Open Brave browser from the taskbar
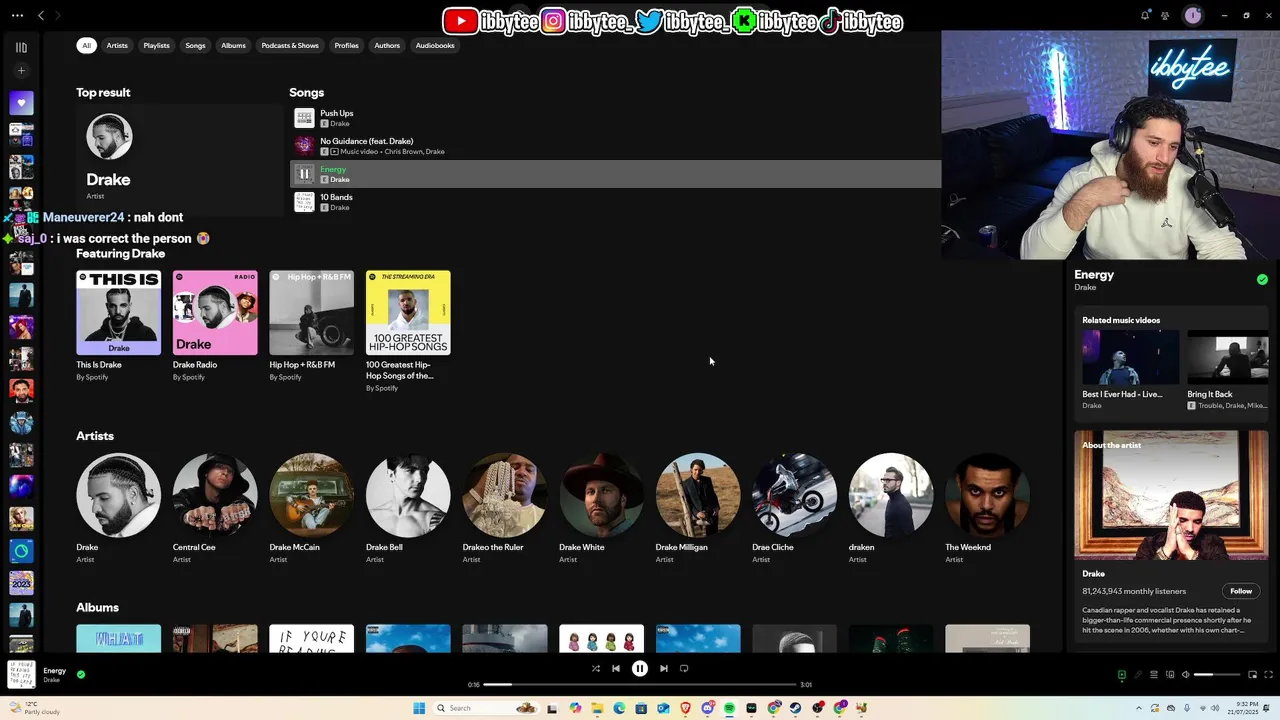Screen dimensions: 1280x720 click(685, 708)
